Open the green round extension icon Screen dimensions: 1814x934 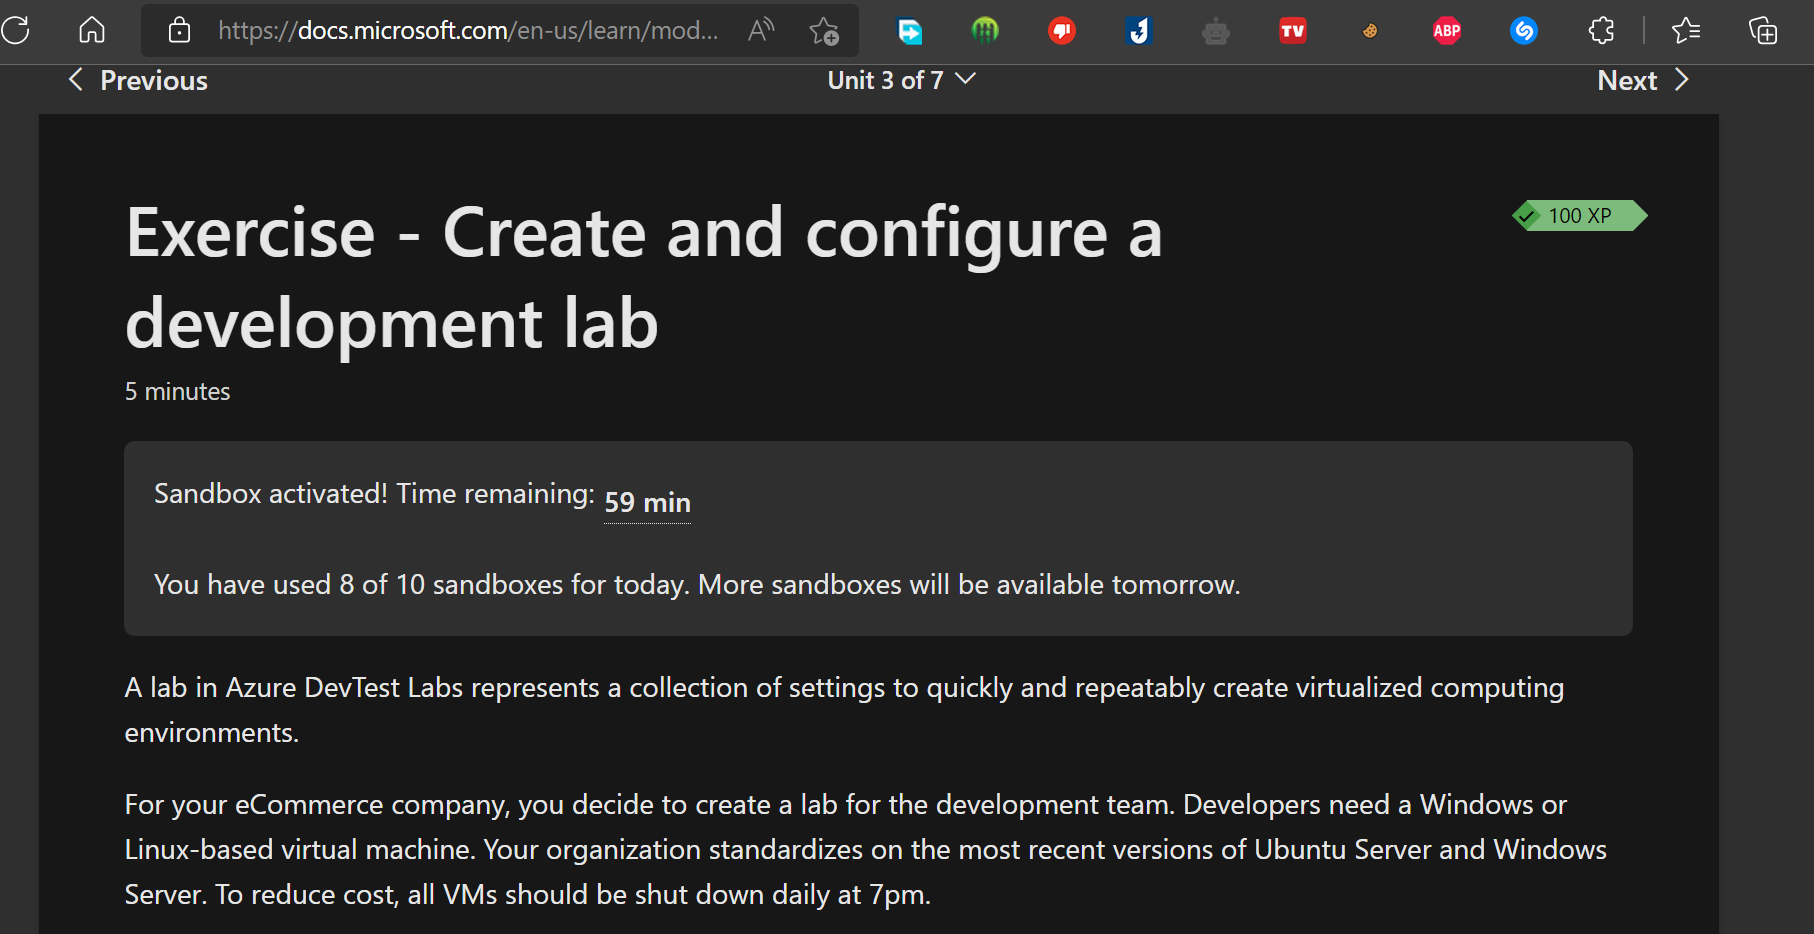tap(985, 31)
